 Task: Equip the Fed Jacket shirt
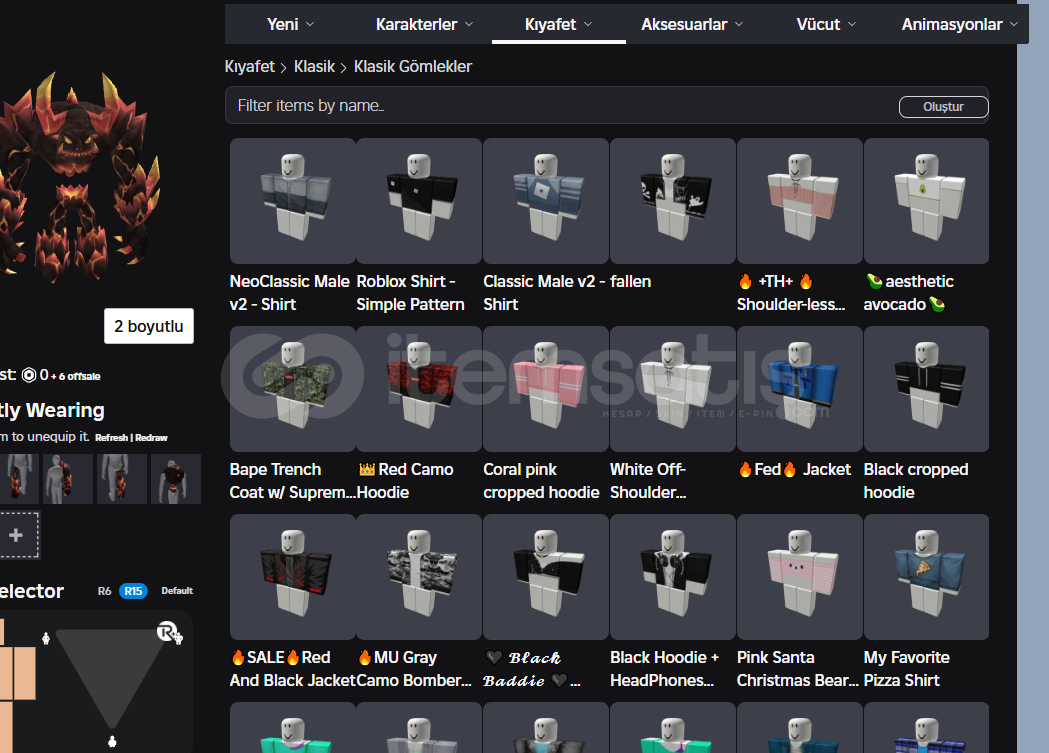799,389
